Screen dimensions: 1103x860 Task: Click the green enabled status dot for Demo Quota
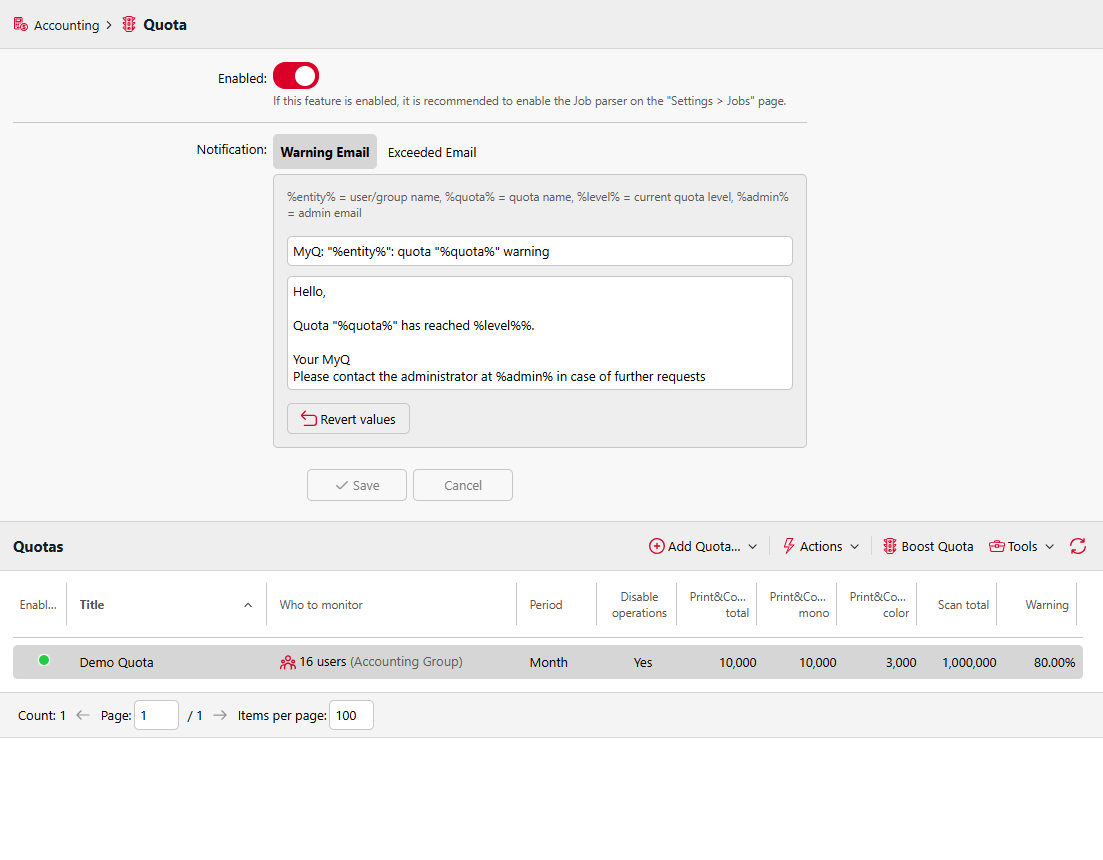(x=44, y=660)
